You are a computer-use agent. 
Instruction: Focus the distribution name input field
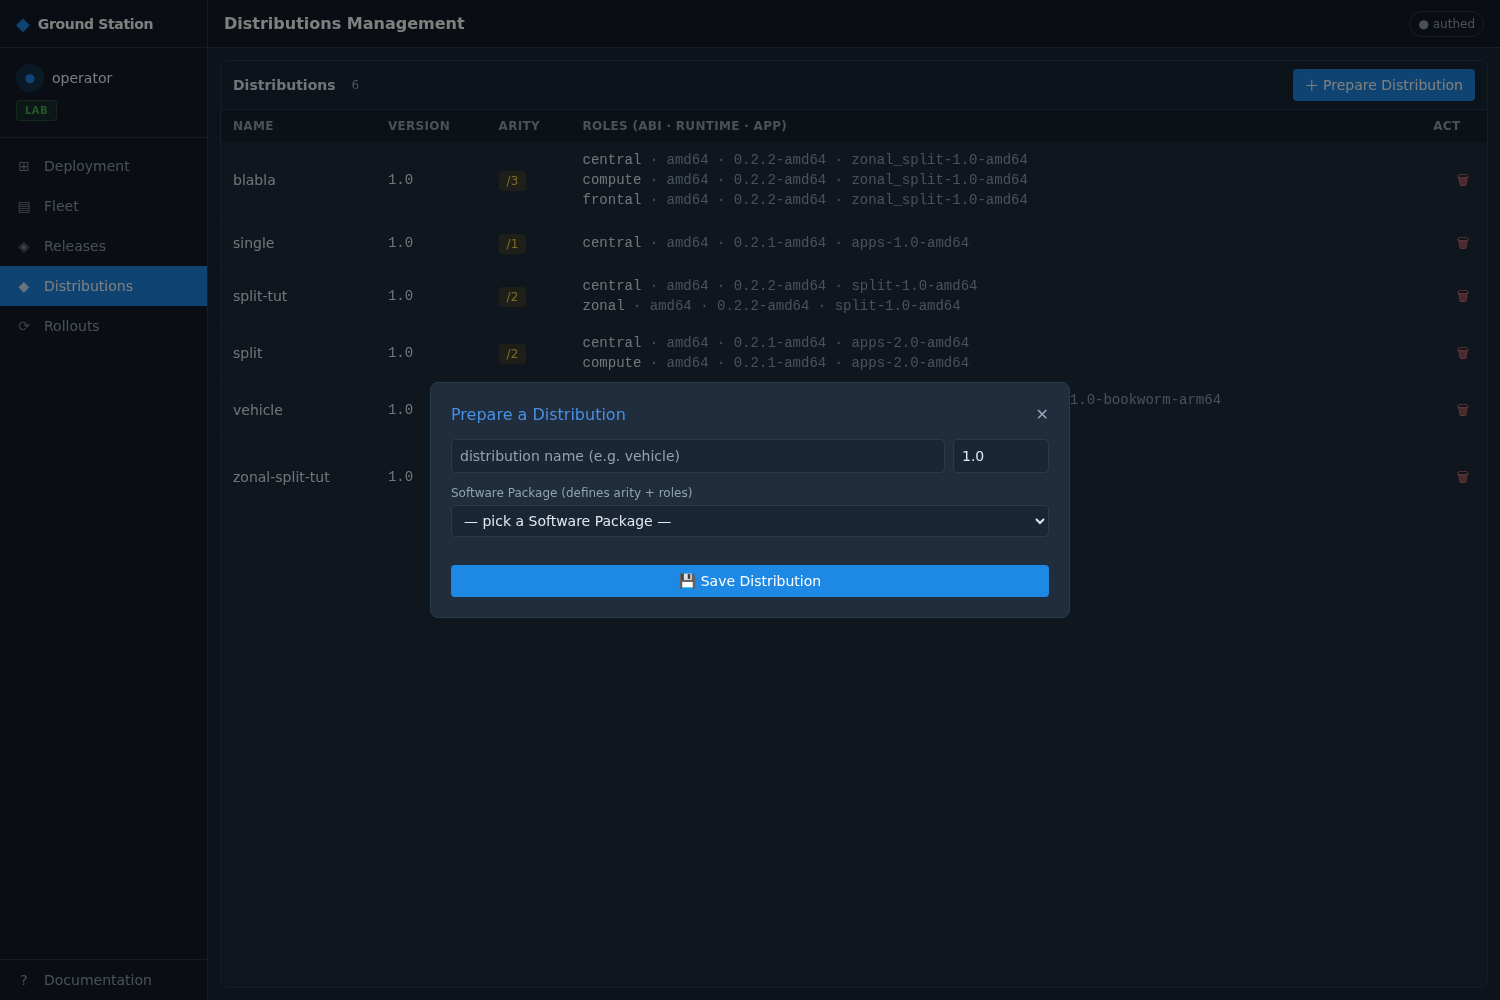coord(698,456)
